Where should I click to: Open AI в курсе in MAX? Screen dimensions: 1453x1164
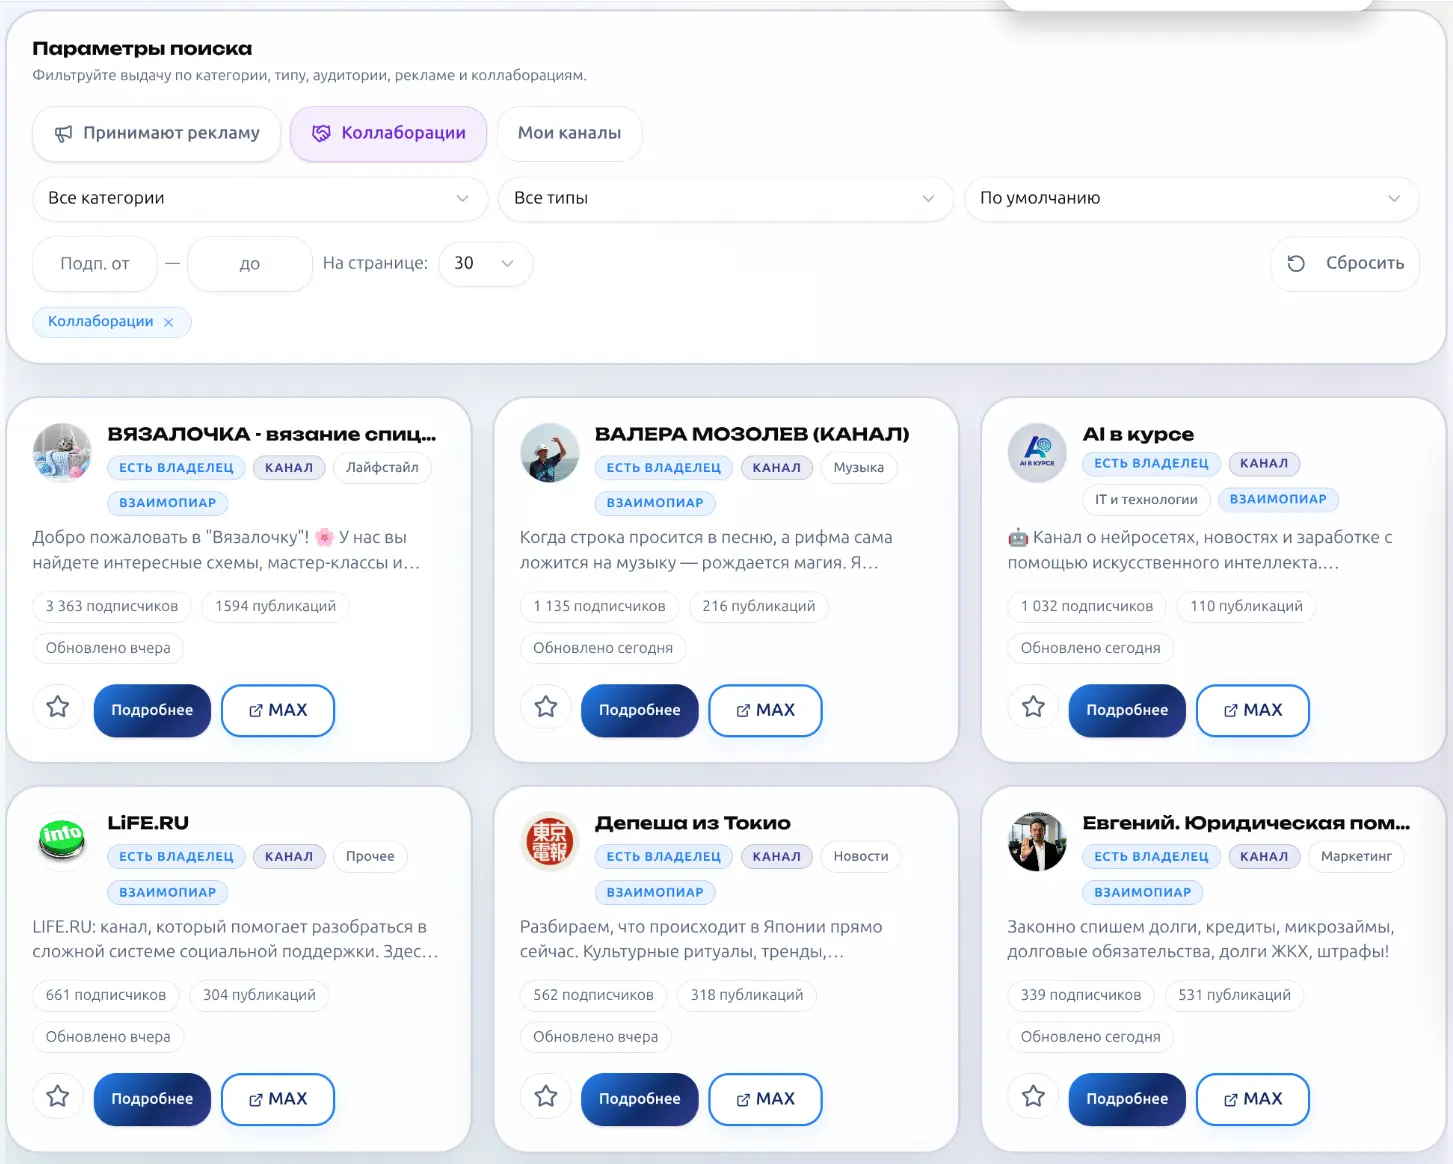click(1253, 710)
